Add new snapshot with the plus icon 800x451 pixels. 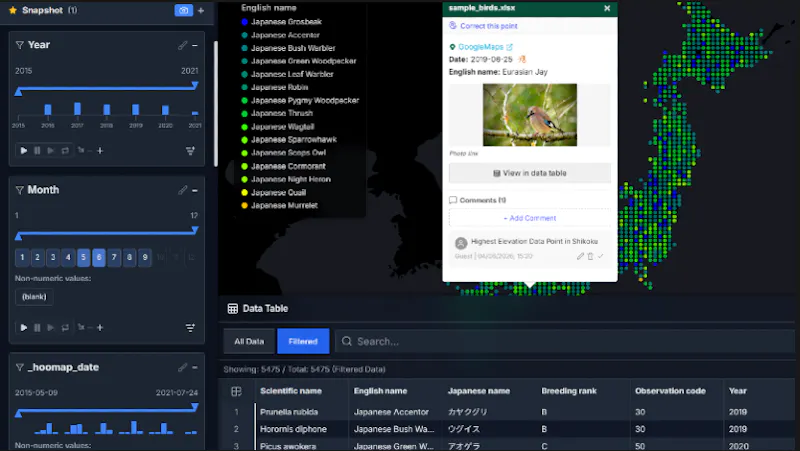click(201, 10)
